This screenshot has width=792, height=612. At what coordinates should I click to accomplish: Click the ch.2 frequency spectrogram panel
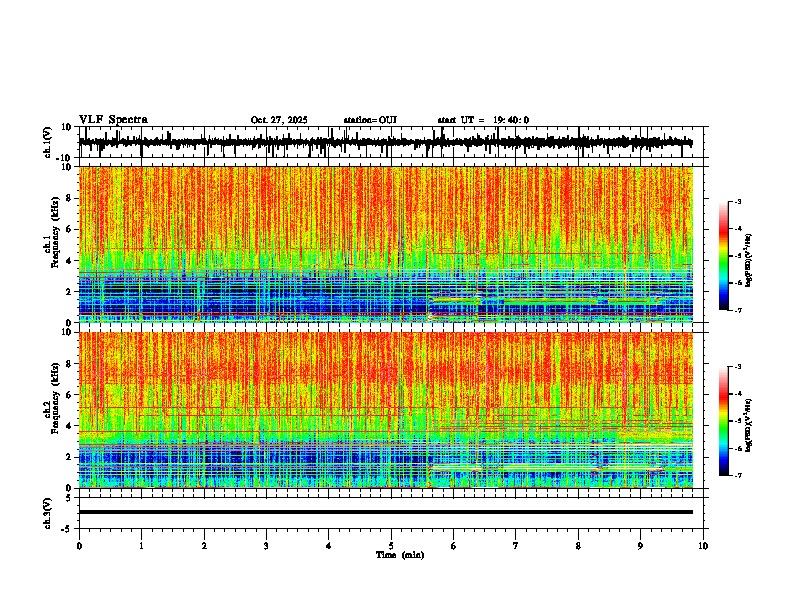point(386,410)
